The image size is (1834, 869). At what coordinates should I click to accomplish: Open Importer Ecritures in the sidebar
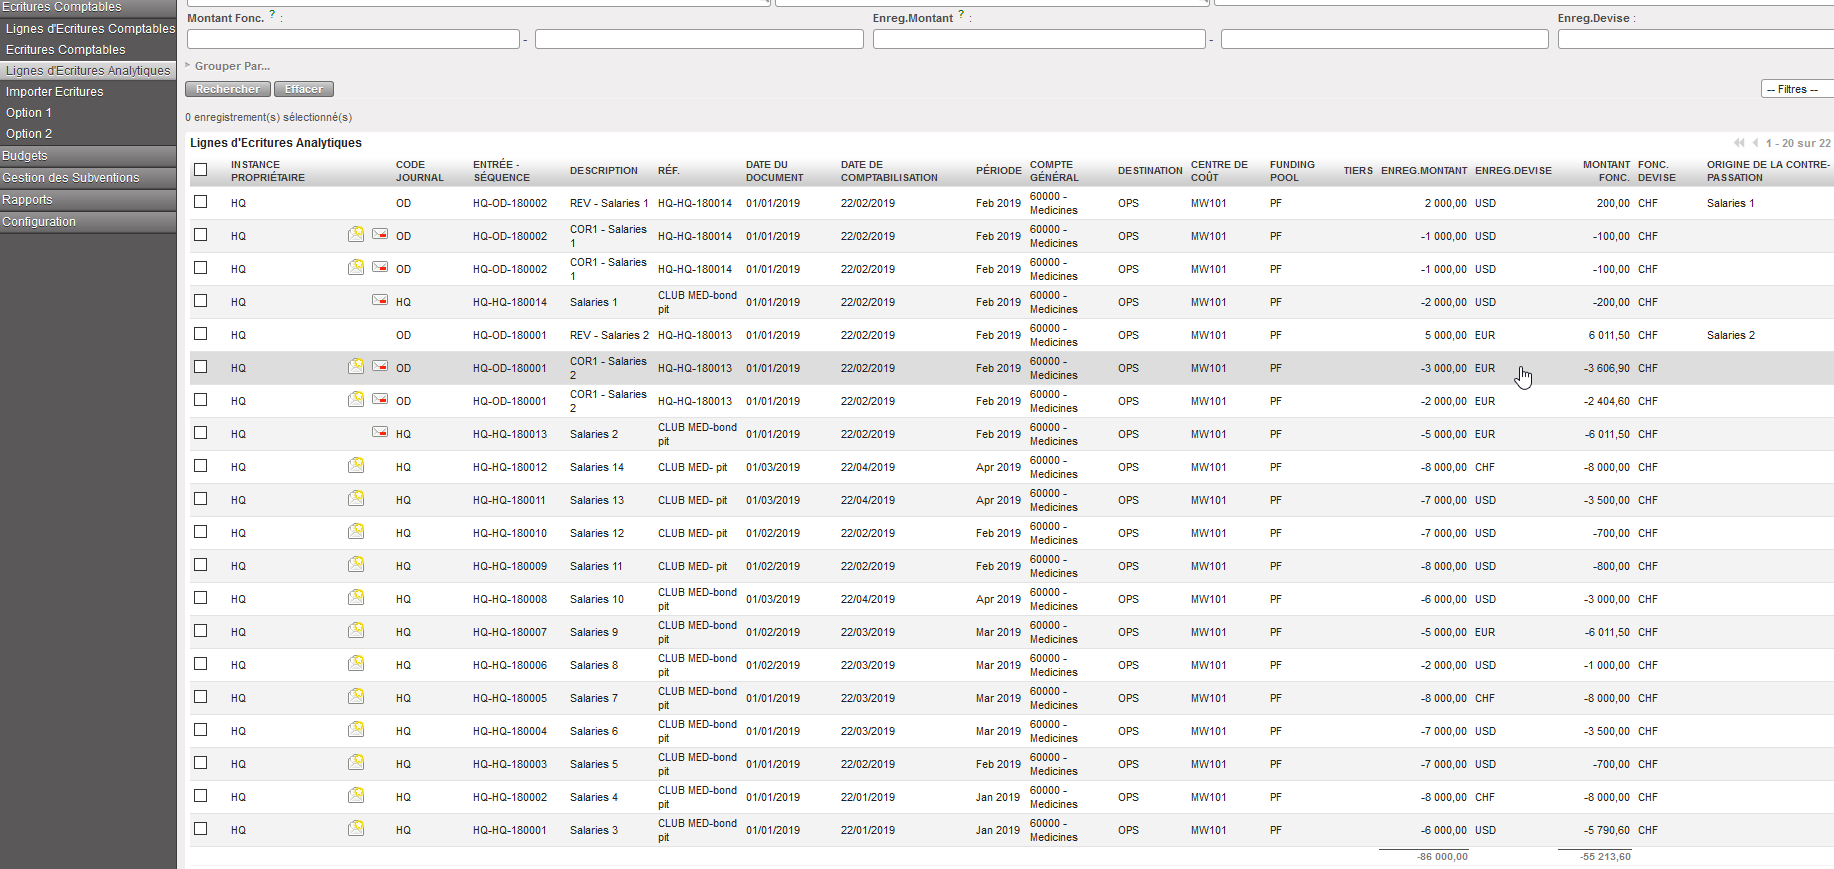click(55, 92)
